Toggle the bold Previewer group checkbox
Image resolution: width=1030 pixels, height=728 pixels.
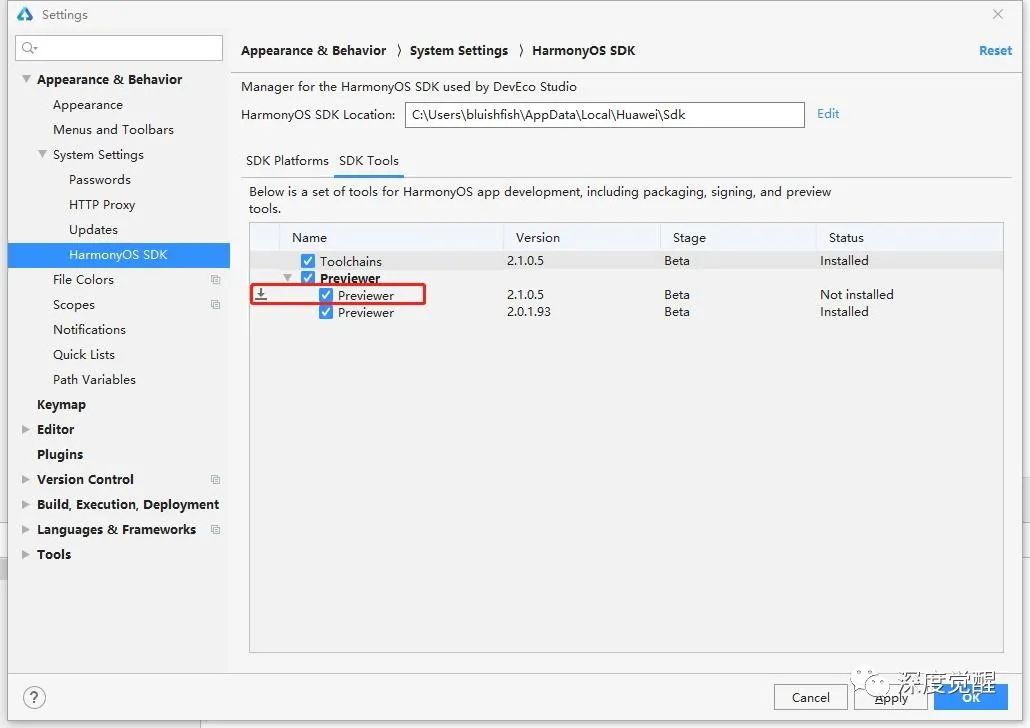coord(307,277)
